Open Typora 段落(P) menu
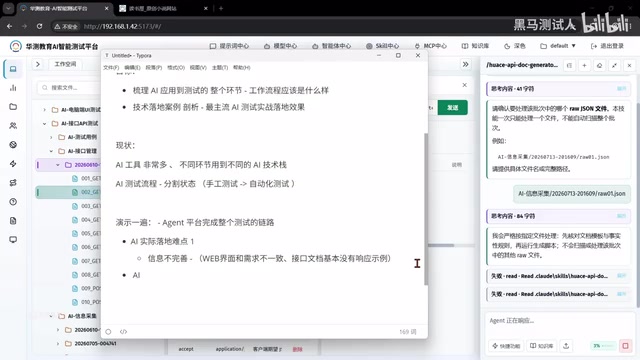Viewport: 640px width, 360px height. 153,67
